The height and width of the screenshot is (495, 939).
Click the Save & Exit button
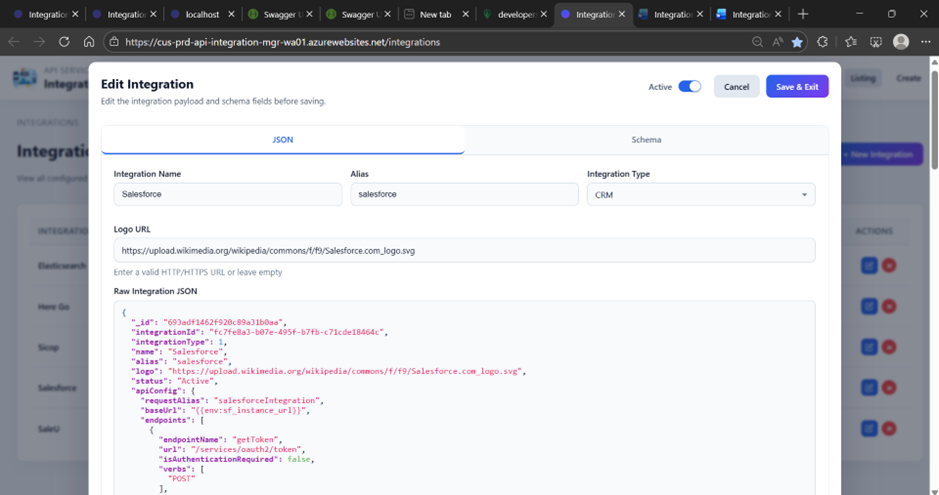point(797,87)
